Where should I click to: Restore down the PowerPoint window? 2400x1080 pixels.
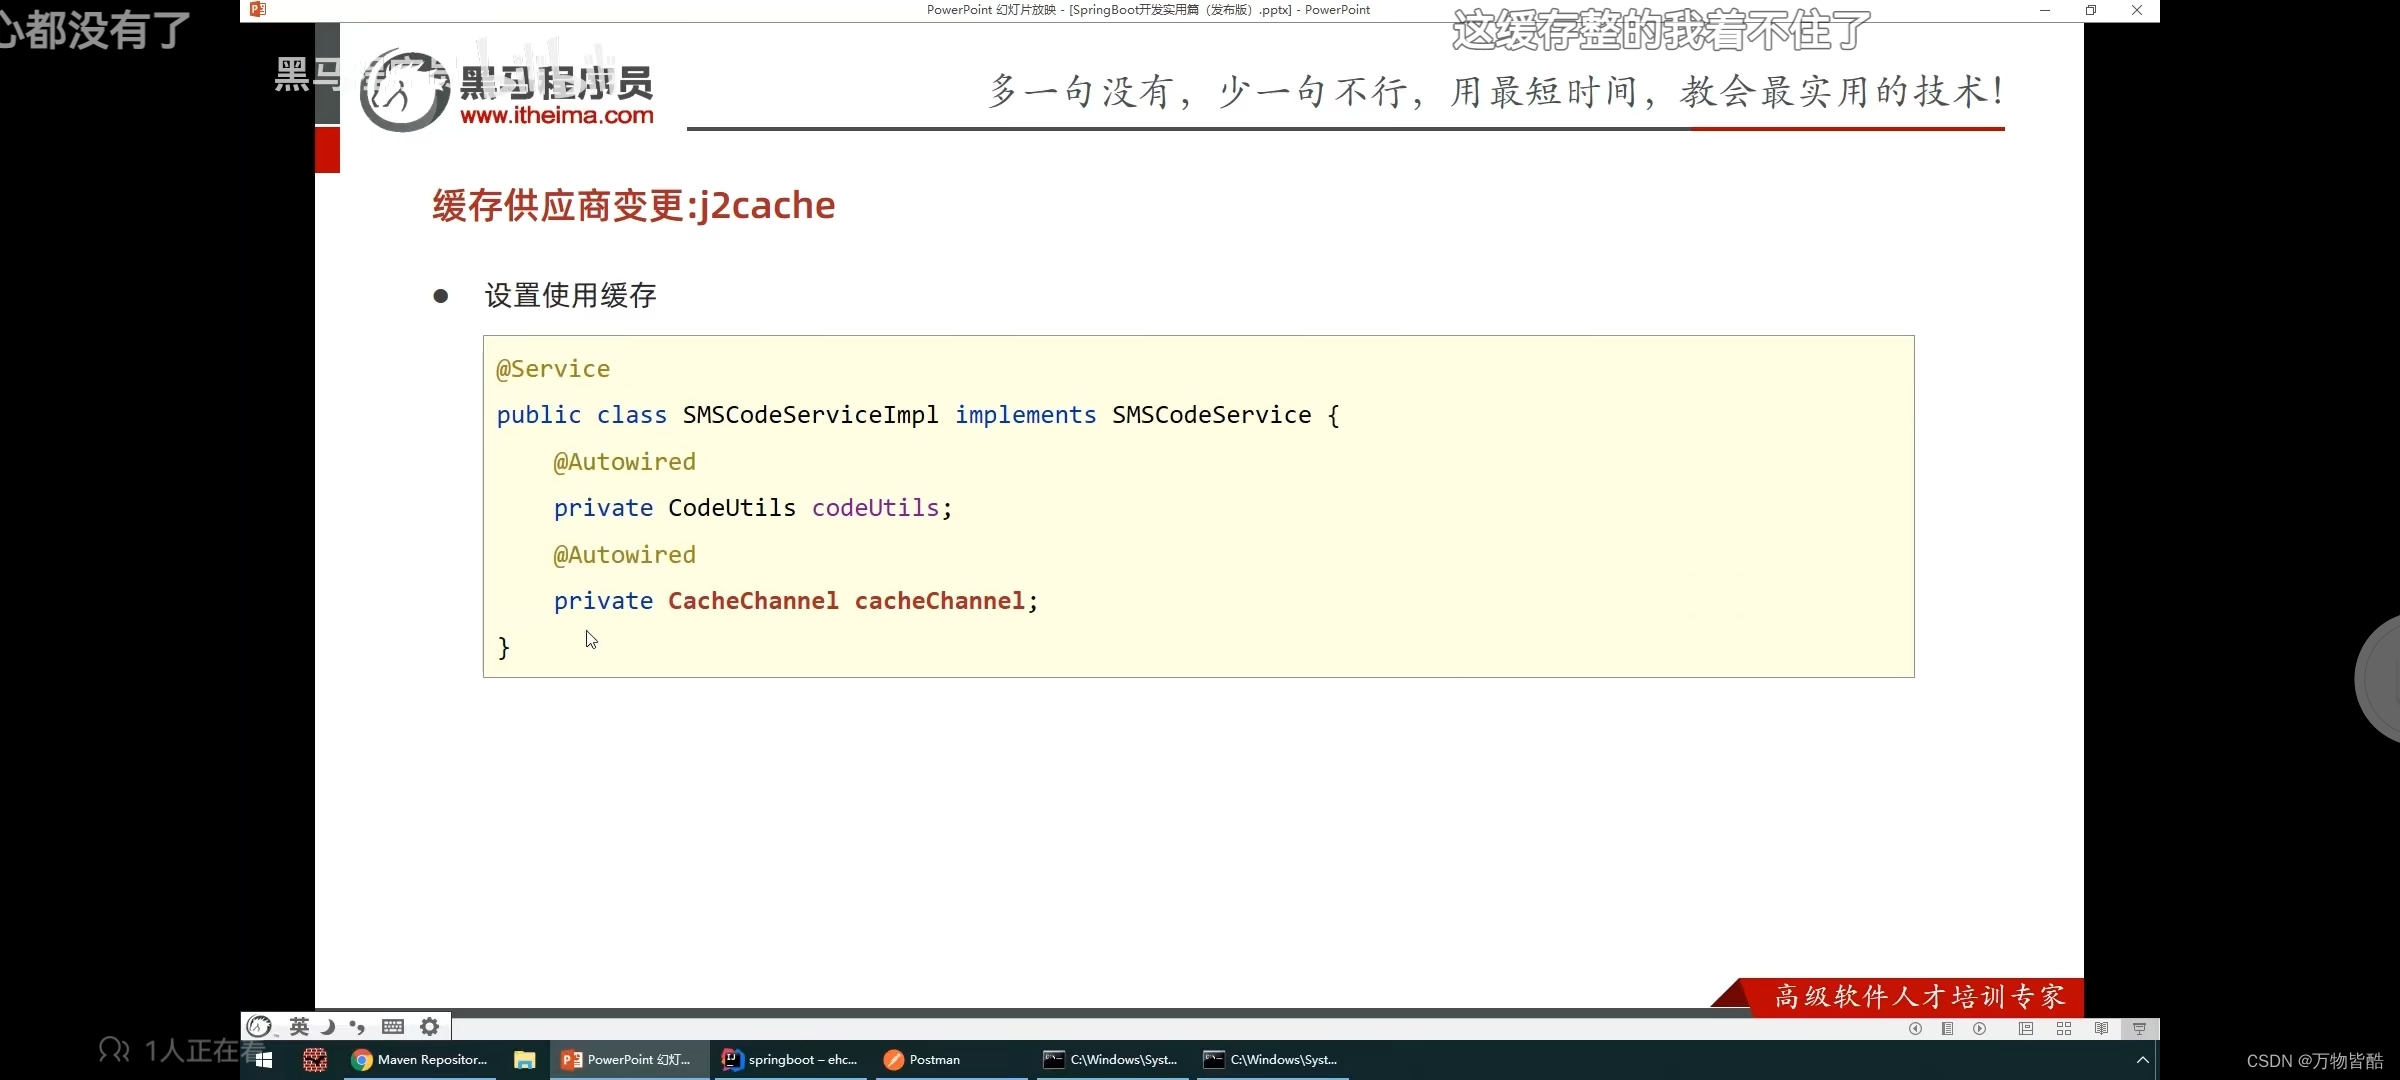point(2091,10)
